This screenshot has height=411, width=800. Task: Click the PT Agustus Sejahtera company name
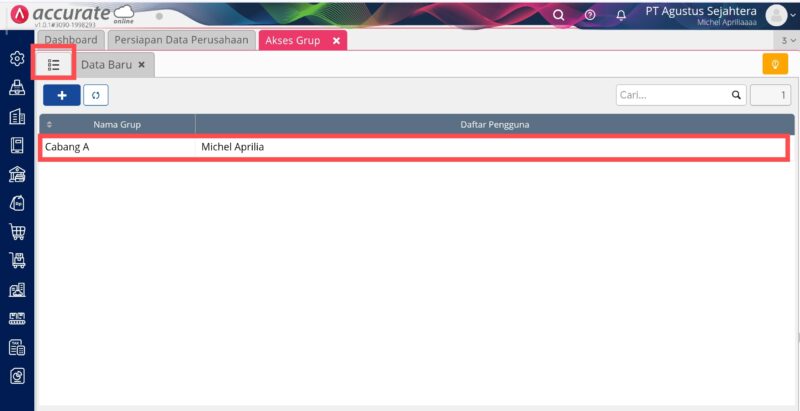tap(702, 11)
